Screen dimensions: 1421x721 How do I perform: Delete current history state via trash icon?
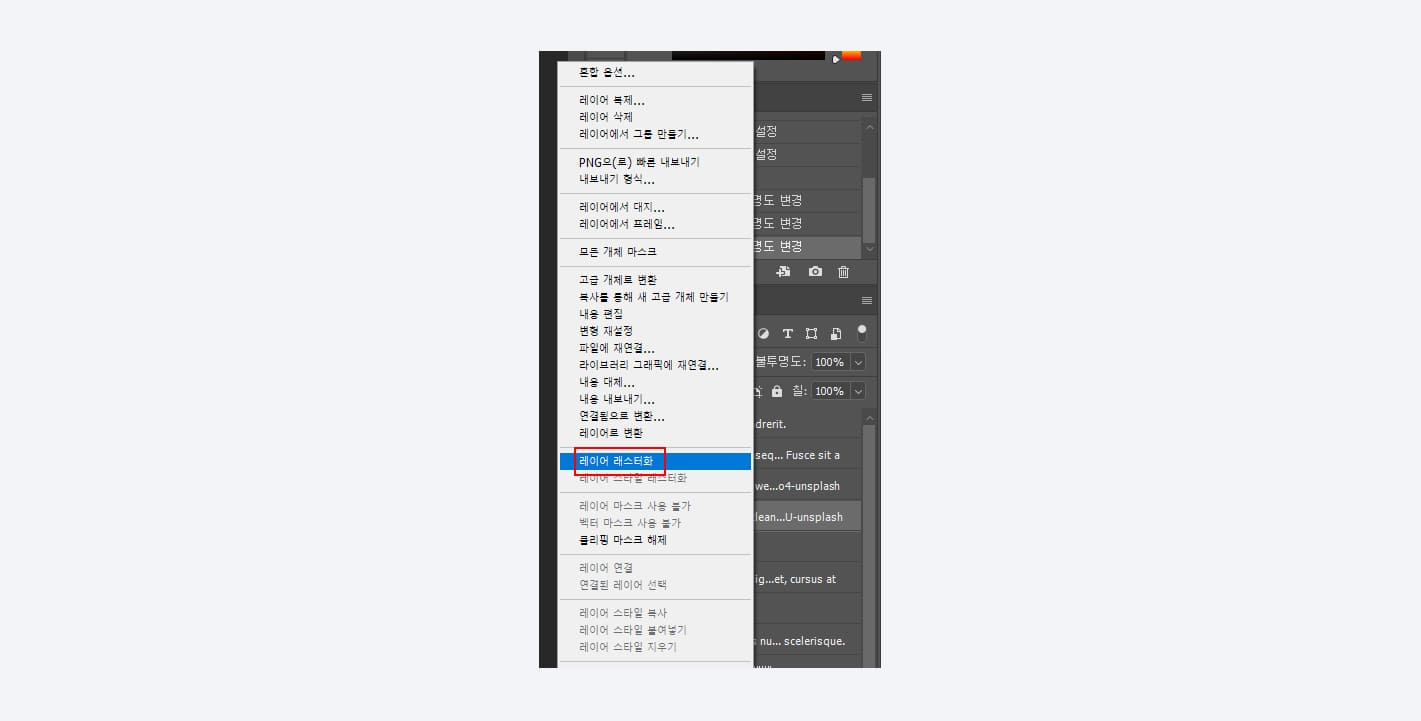[843, 271]
